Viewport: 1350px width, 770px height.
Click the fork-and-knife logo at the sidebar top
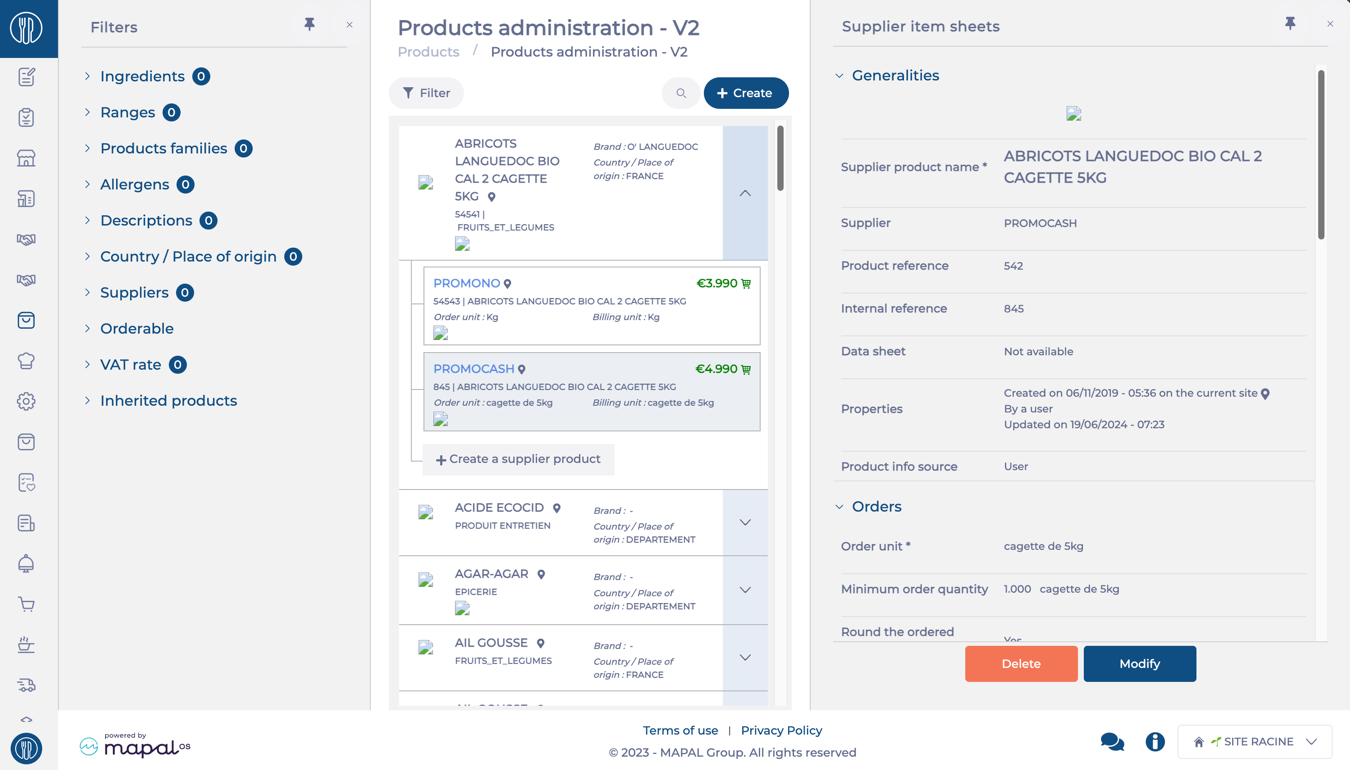pyautogui.click(x=26, y=28)
